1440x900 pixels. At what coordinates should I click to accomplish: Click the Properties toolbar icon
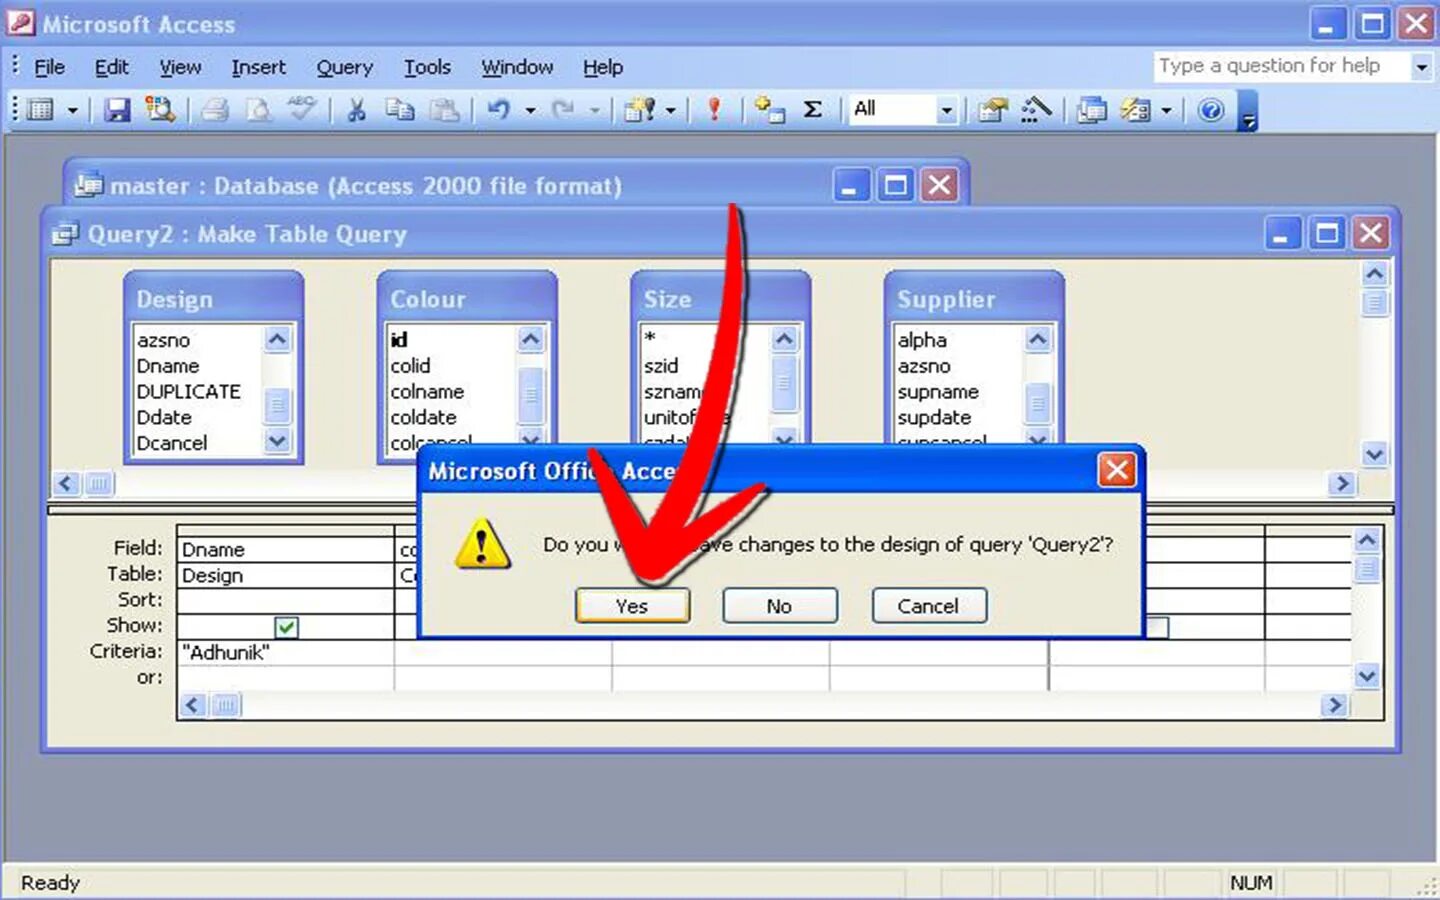[992, 110]
